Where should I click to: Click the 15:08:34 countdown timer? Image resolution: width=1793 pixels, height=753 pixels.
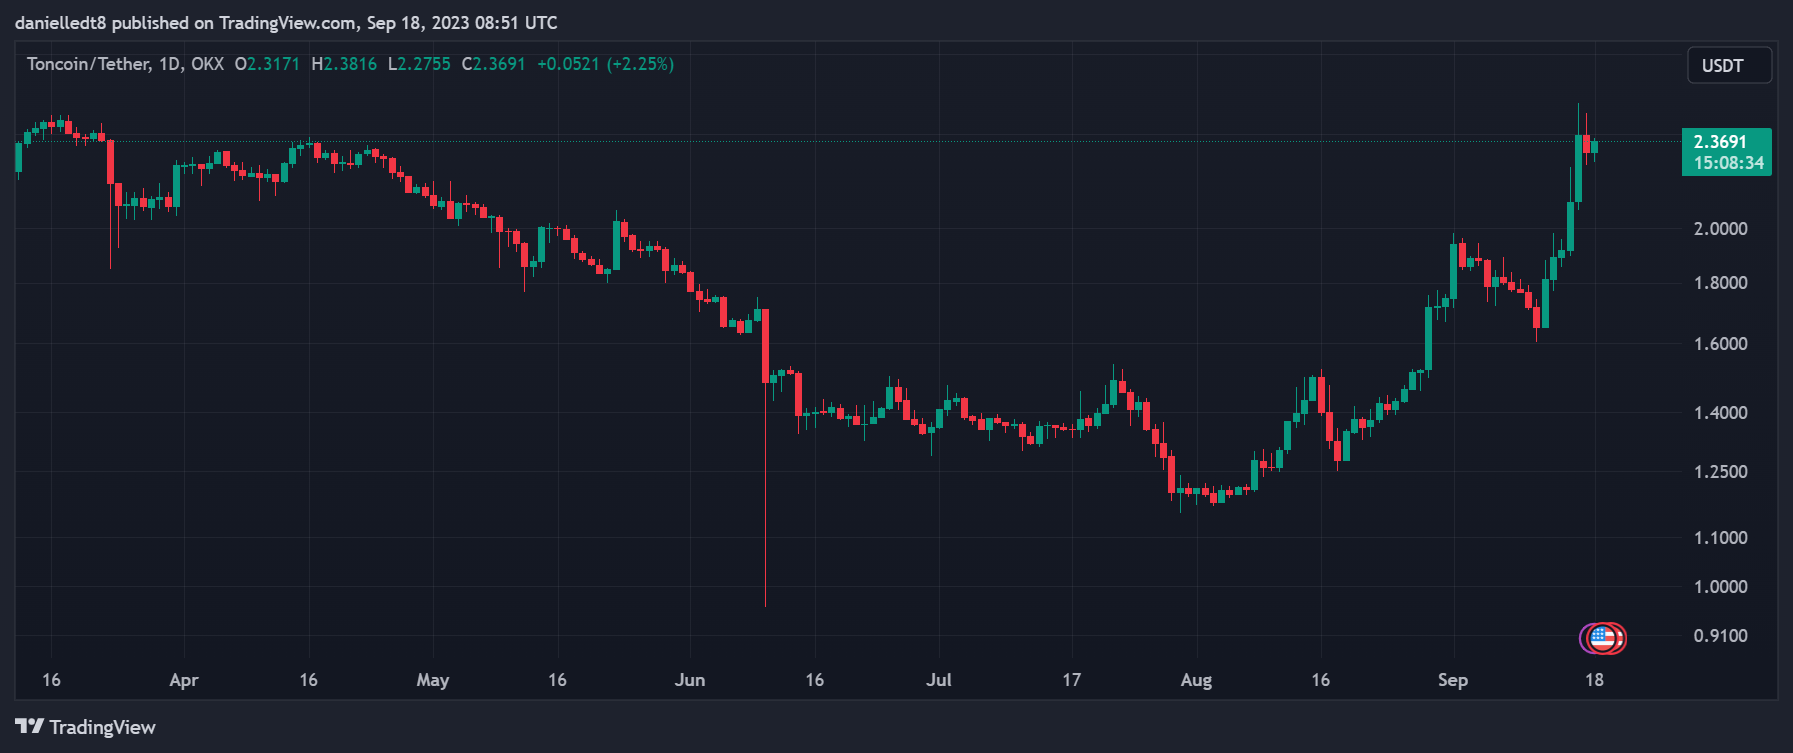pyautogui.click(x=1729, y=163)
